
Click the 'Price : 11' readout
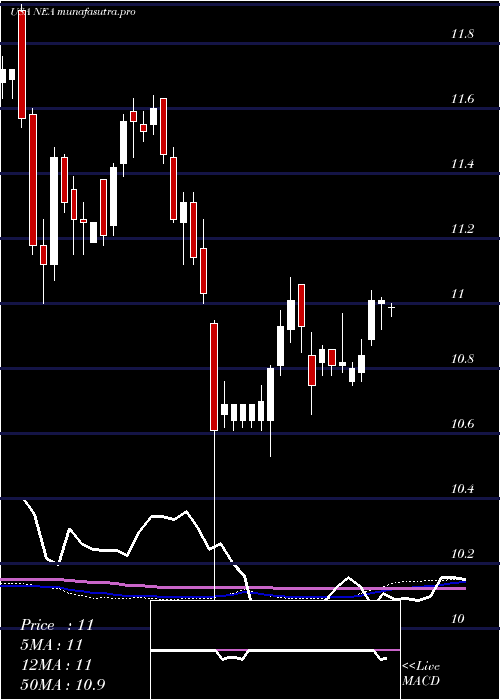click(57, 625)
